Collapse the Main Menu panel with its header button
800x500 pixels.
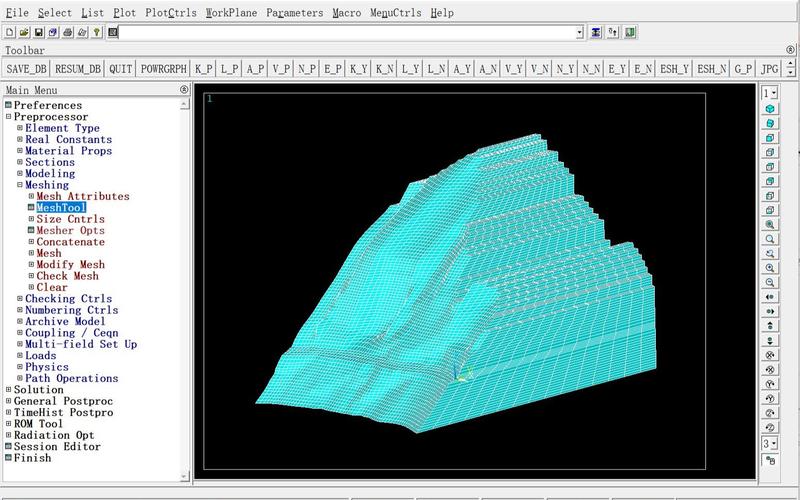coord(183,89)
